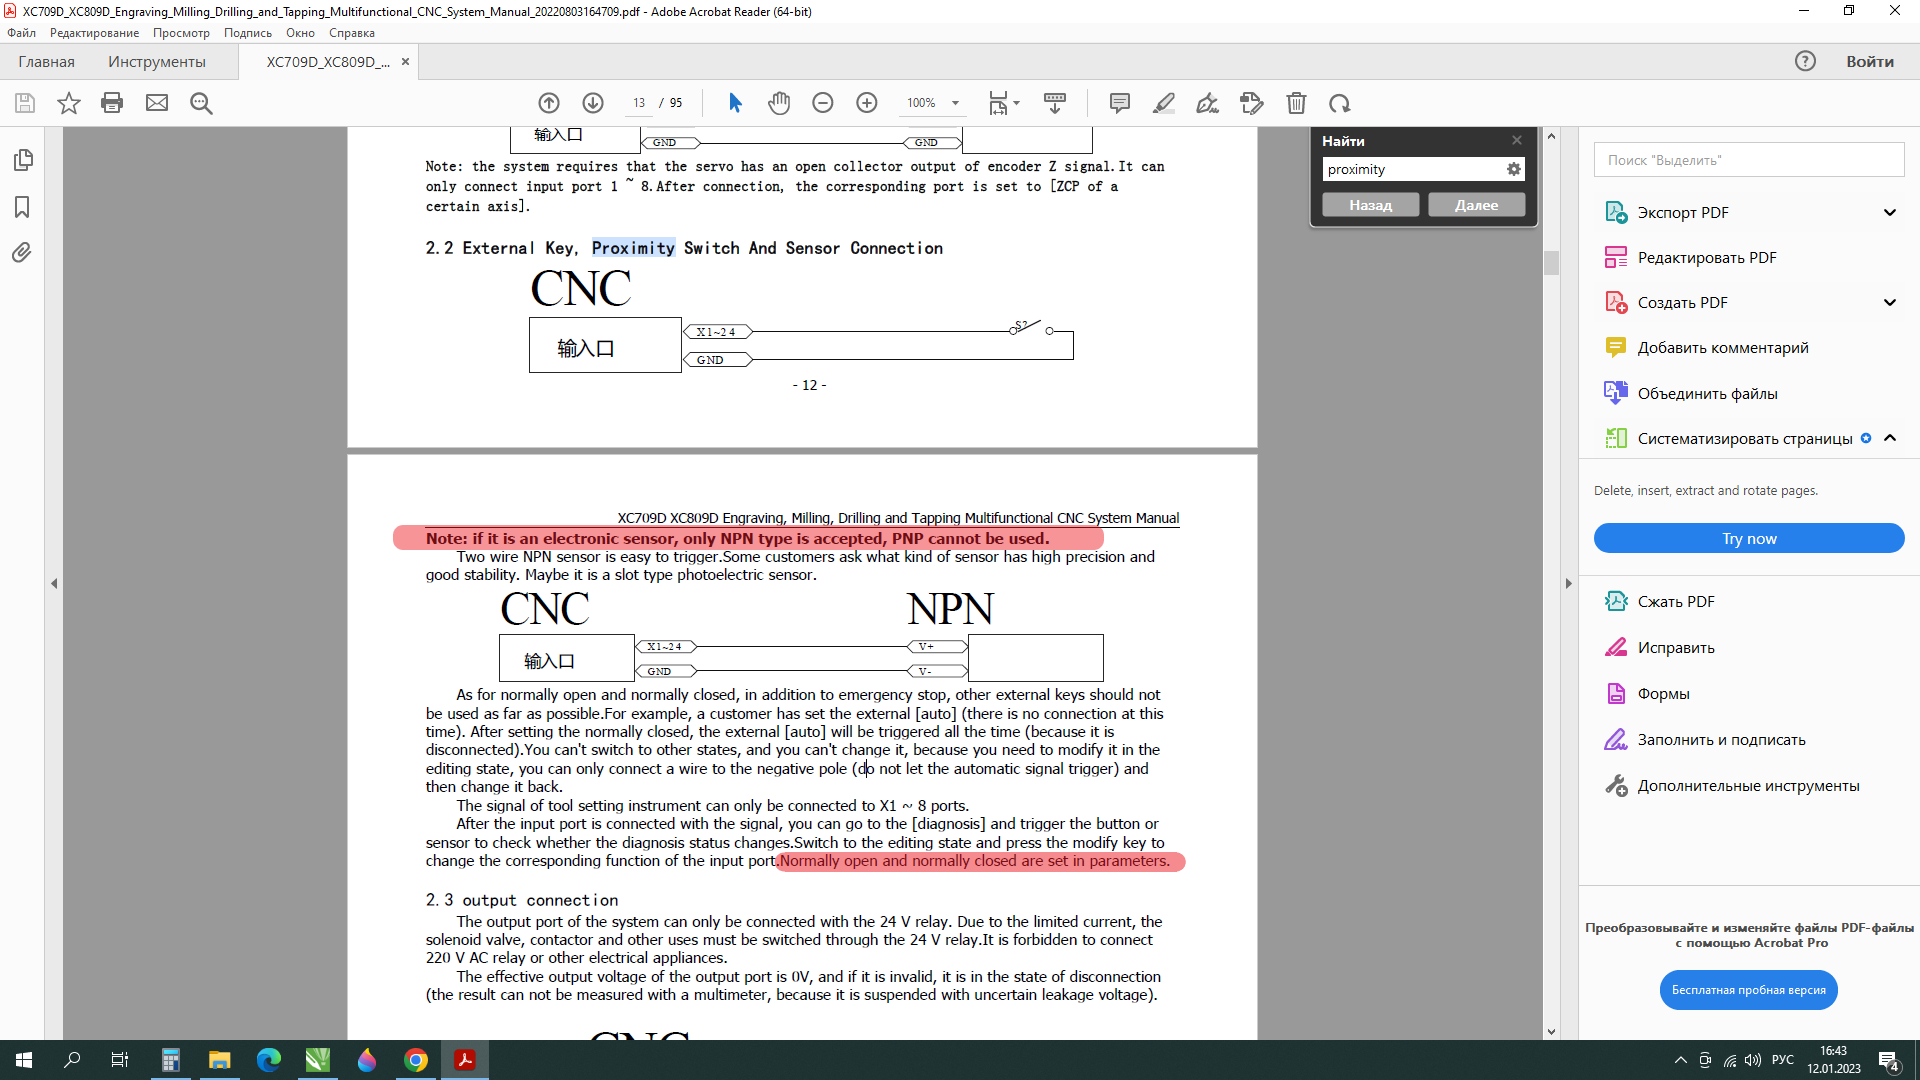
Task: Open the Attachments paperclip panel
Action: click(x=22, y=253)
